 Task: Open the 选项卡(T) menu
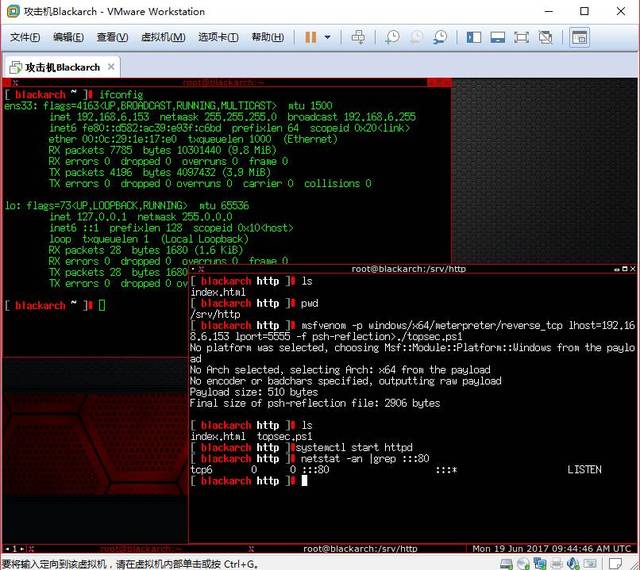[x=218, y=38]
